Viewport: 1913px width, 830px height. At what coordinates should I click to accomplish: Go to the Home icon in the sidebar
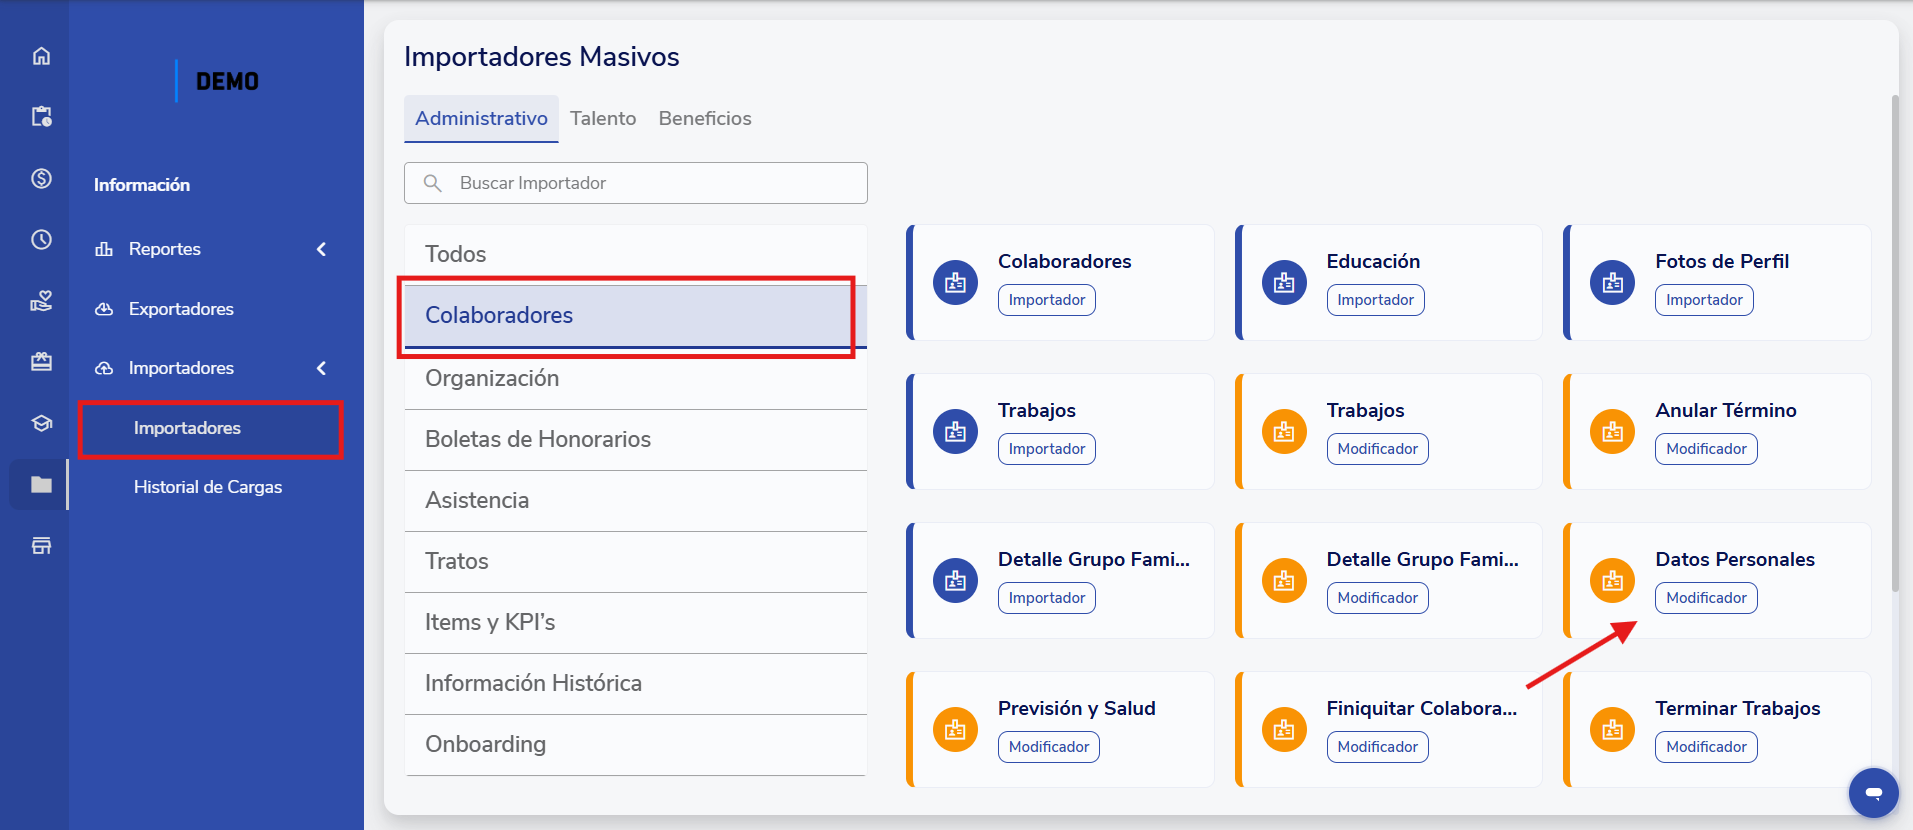41,56
